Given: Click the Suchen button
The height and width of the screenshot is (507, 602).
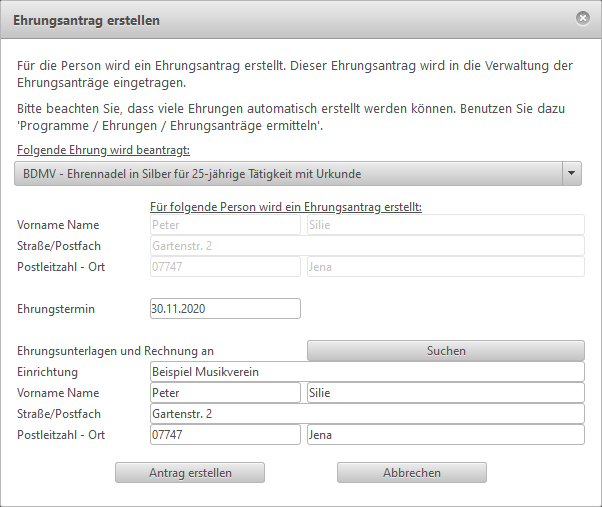Looking at the screenshot, I should pos(446,350).
